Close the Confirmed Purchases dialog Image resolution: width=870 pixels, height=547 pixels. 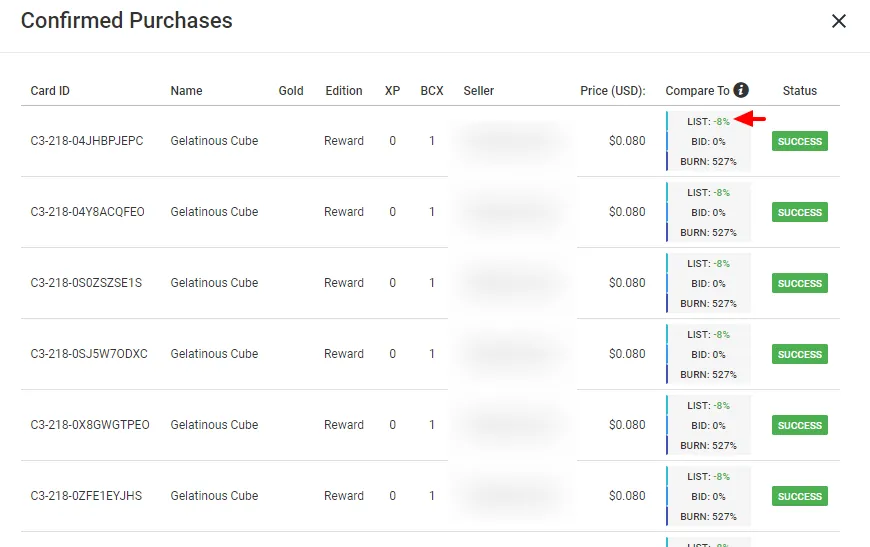[838, 21]
